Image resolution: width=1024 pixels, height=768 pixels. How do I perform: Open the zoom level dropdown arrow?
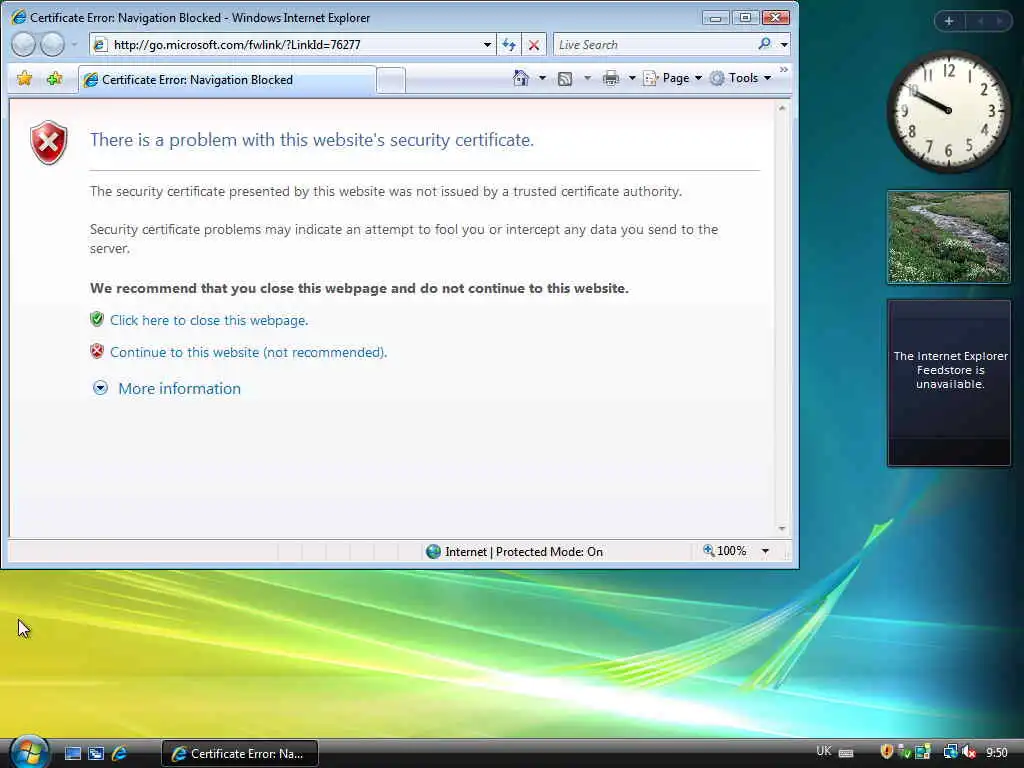click(765, 551)
